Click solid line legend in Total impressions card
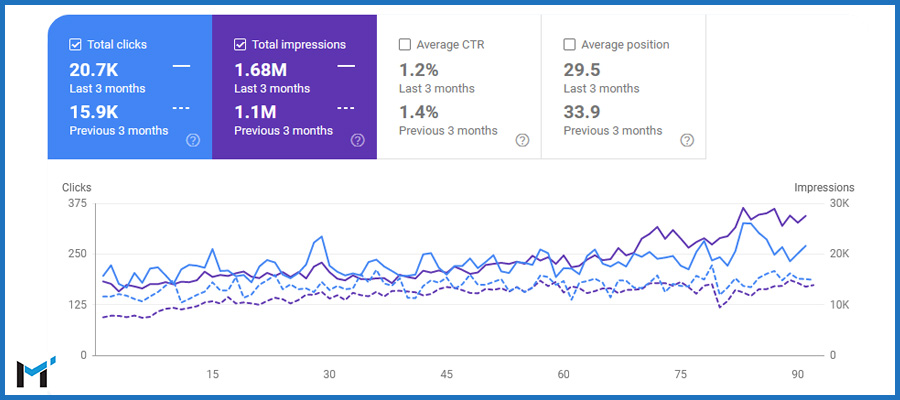Screen dimensions: 900x400 pos(346,66)
